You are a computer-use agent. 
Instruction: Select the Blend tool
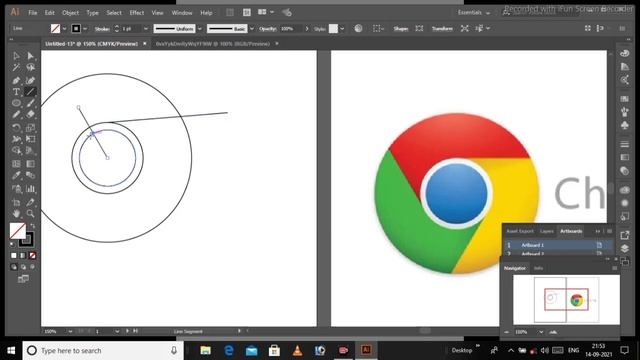(31, 176)
